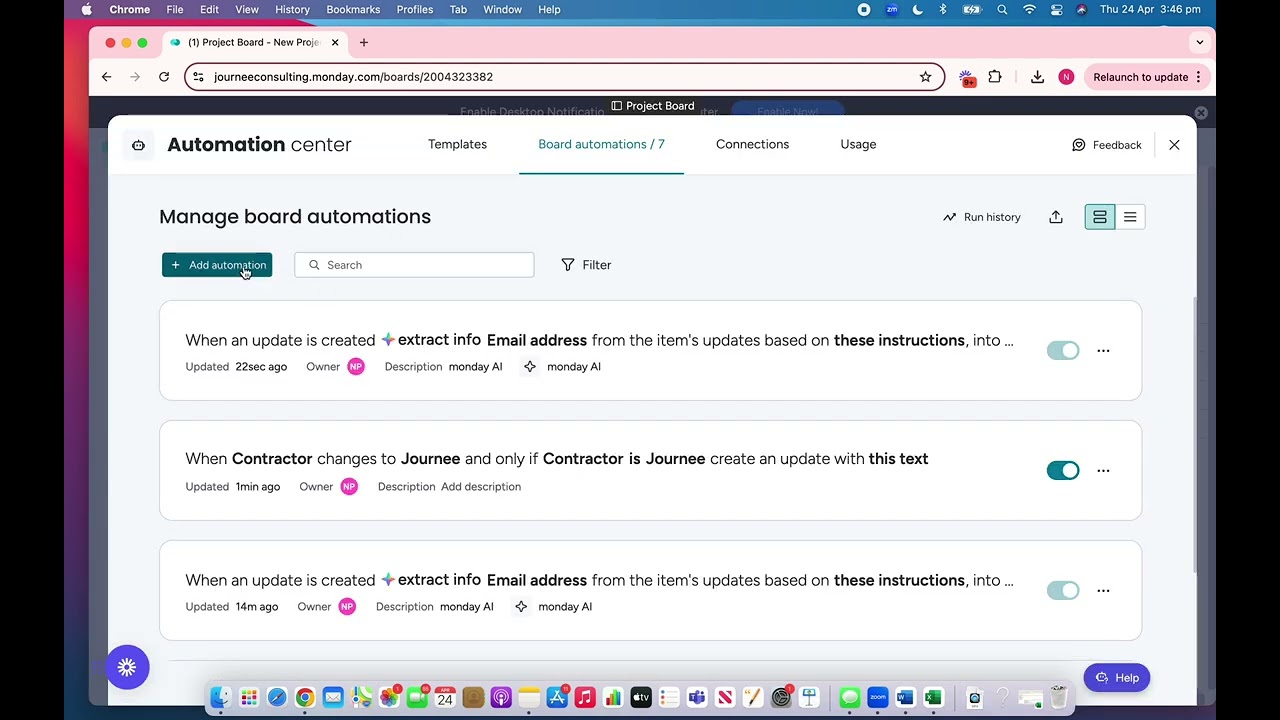Click Add automation button
The width and height of the screenshot is (1280, 720).
[217, 265]
